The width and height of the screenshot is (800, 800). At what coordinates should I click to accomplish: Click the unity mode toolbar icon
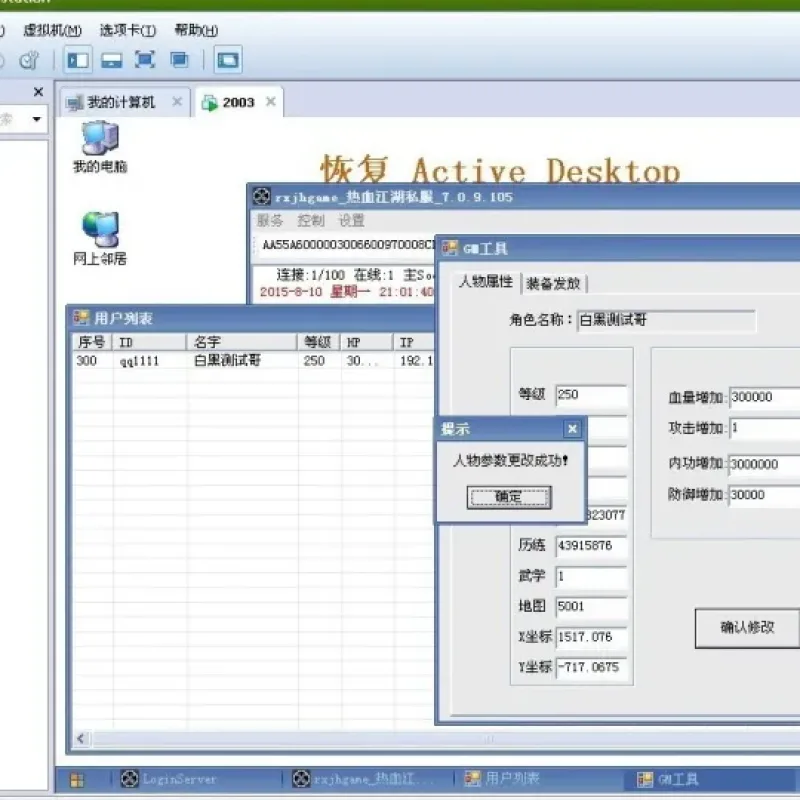[179, 60]
